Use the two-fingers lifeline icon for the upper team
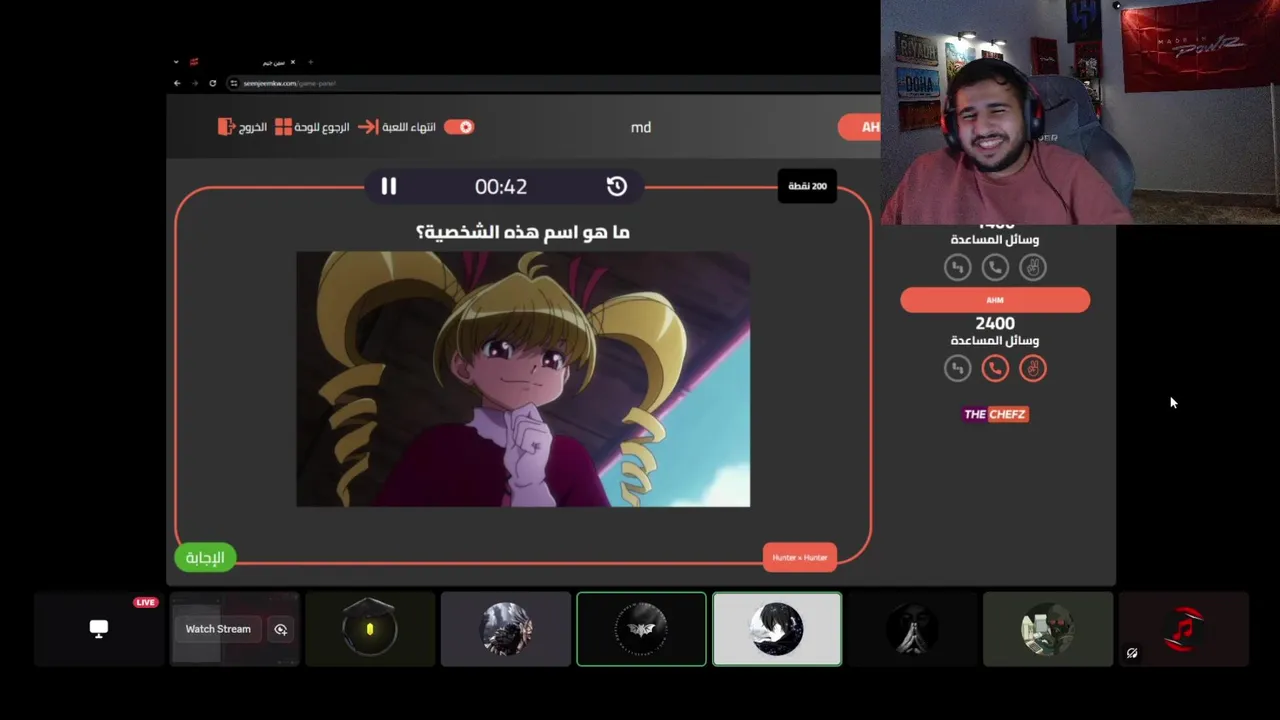 point(1033,267)
